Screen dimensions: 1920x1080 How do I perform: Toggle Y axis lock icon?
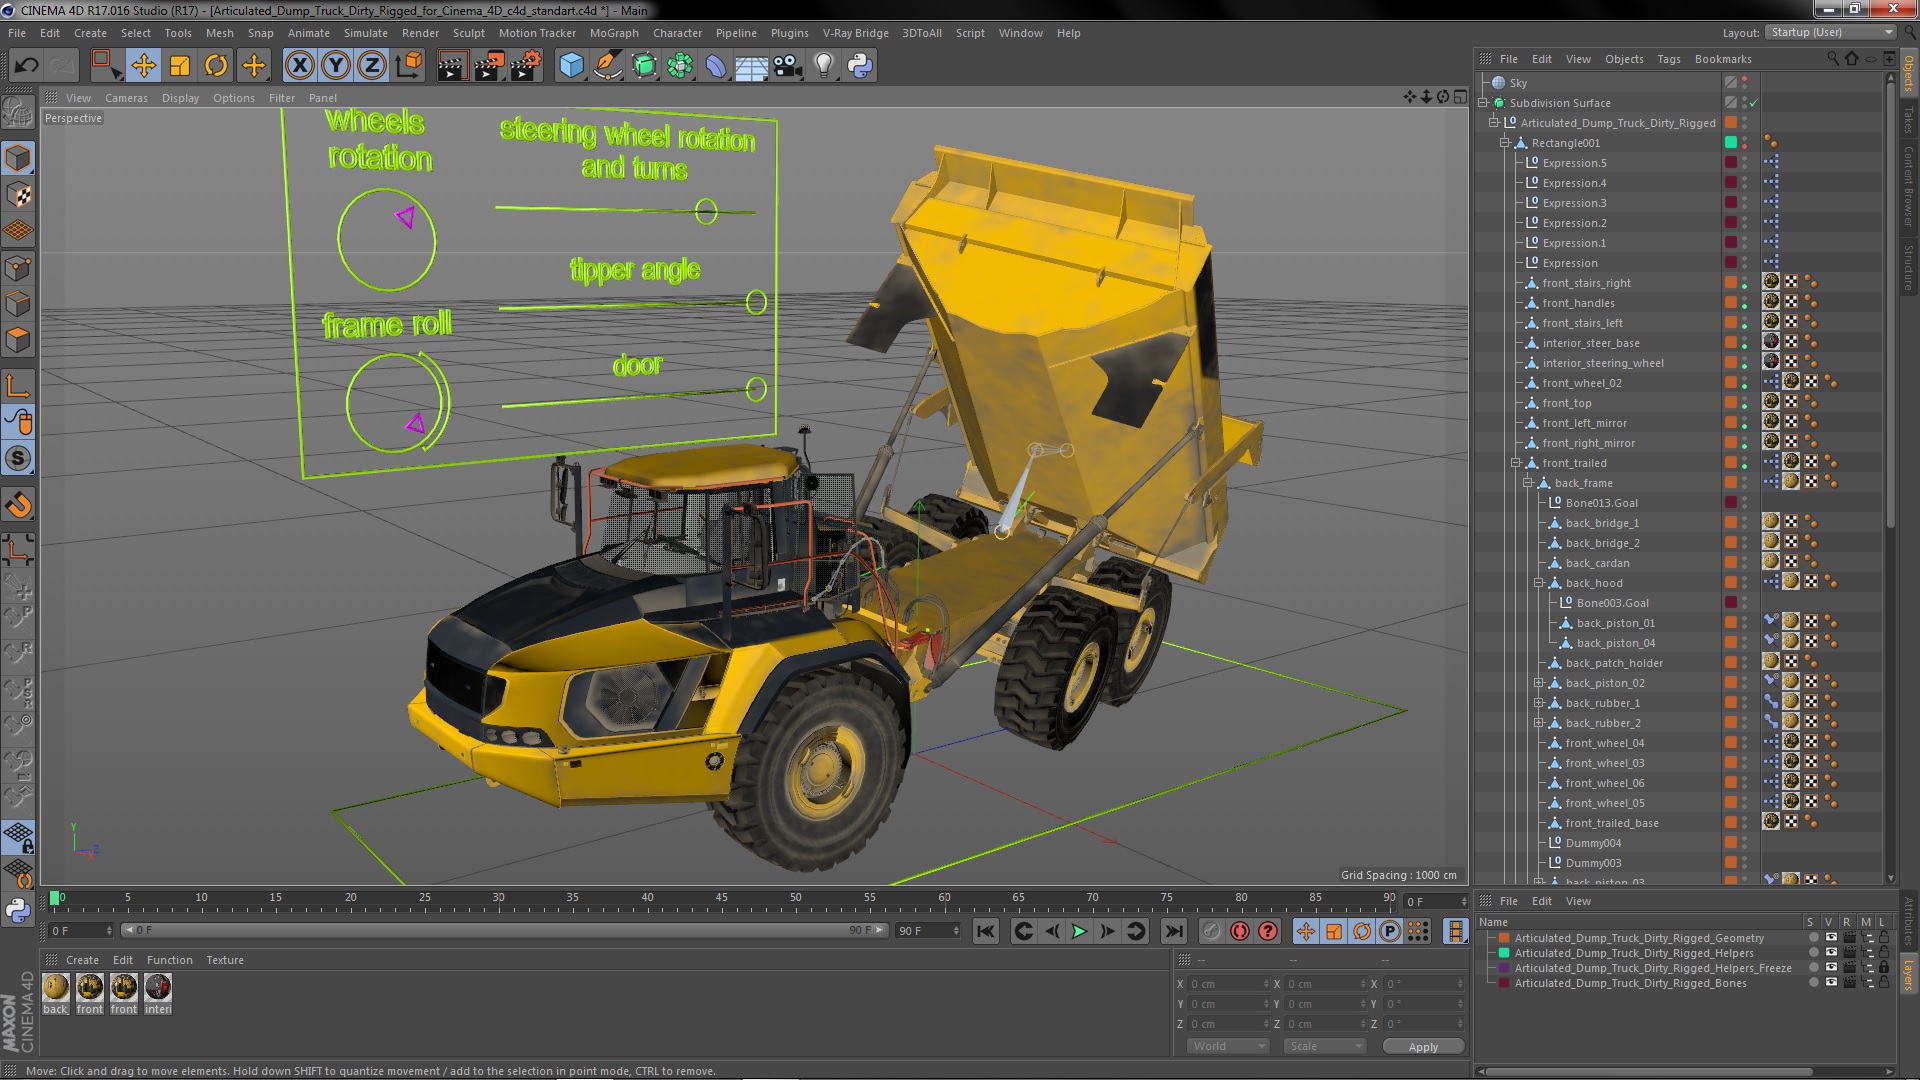[336, 66]
